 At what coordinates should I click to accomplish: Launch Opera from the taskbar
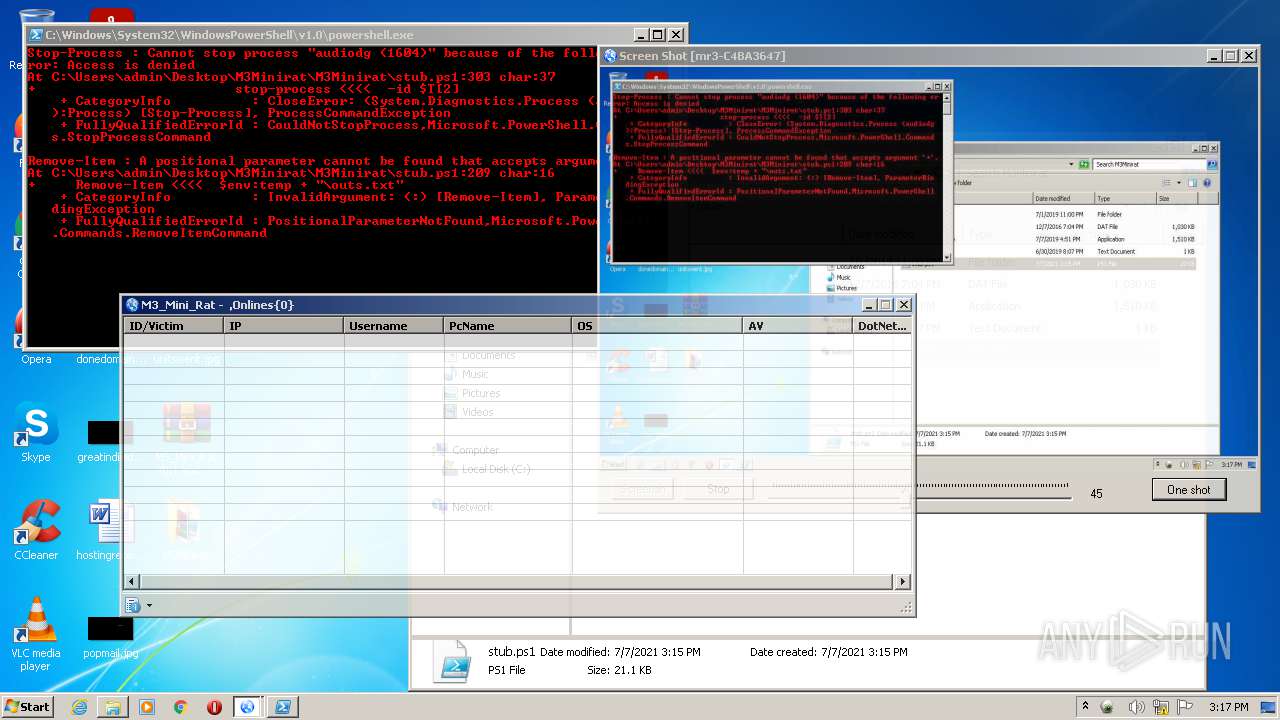(214, 706)
